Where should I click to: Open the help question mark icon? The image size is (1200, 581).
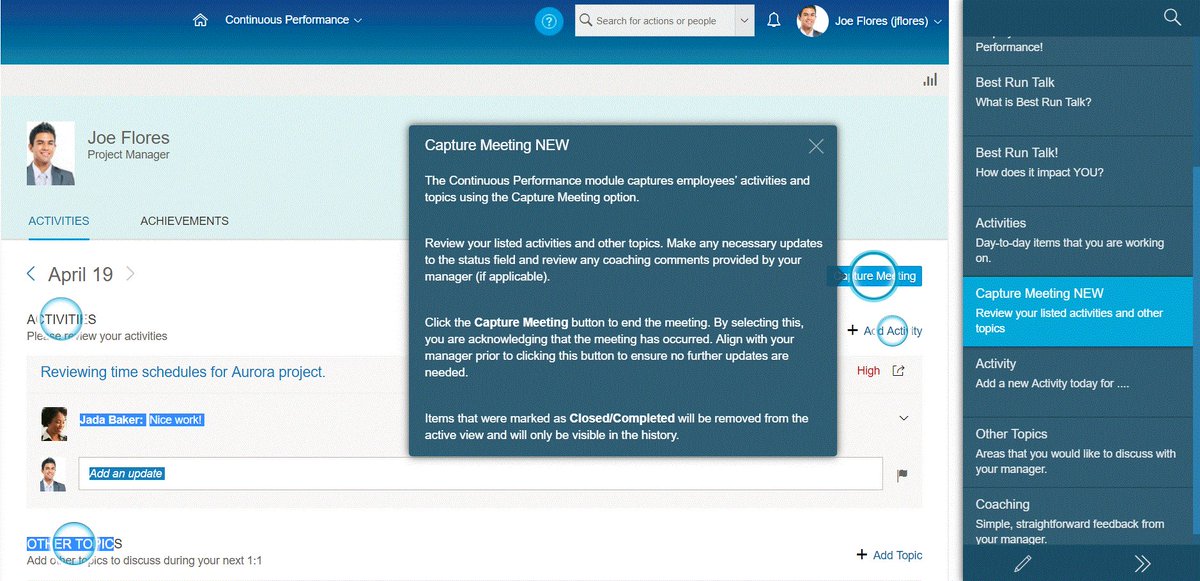(548, 20)
